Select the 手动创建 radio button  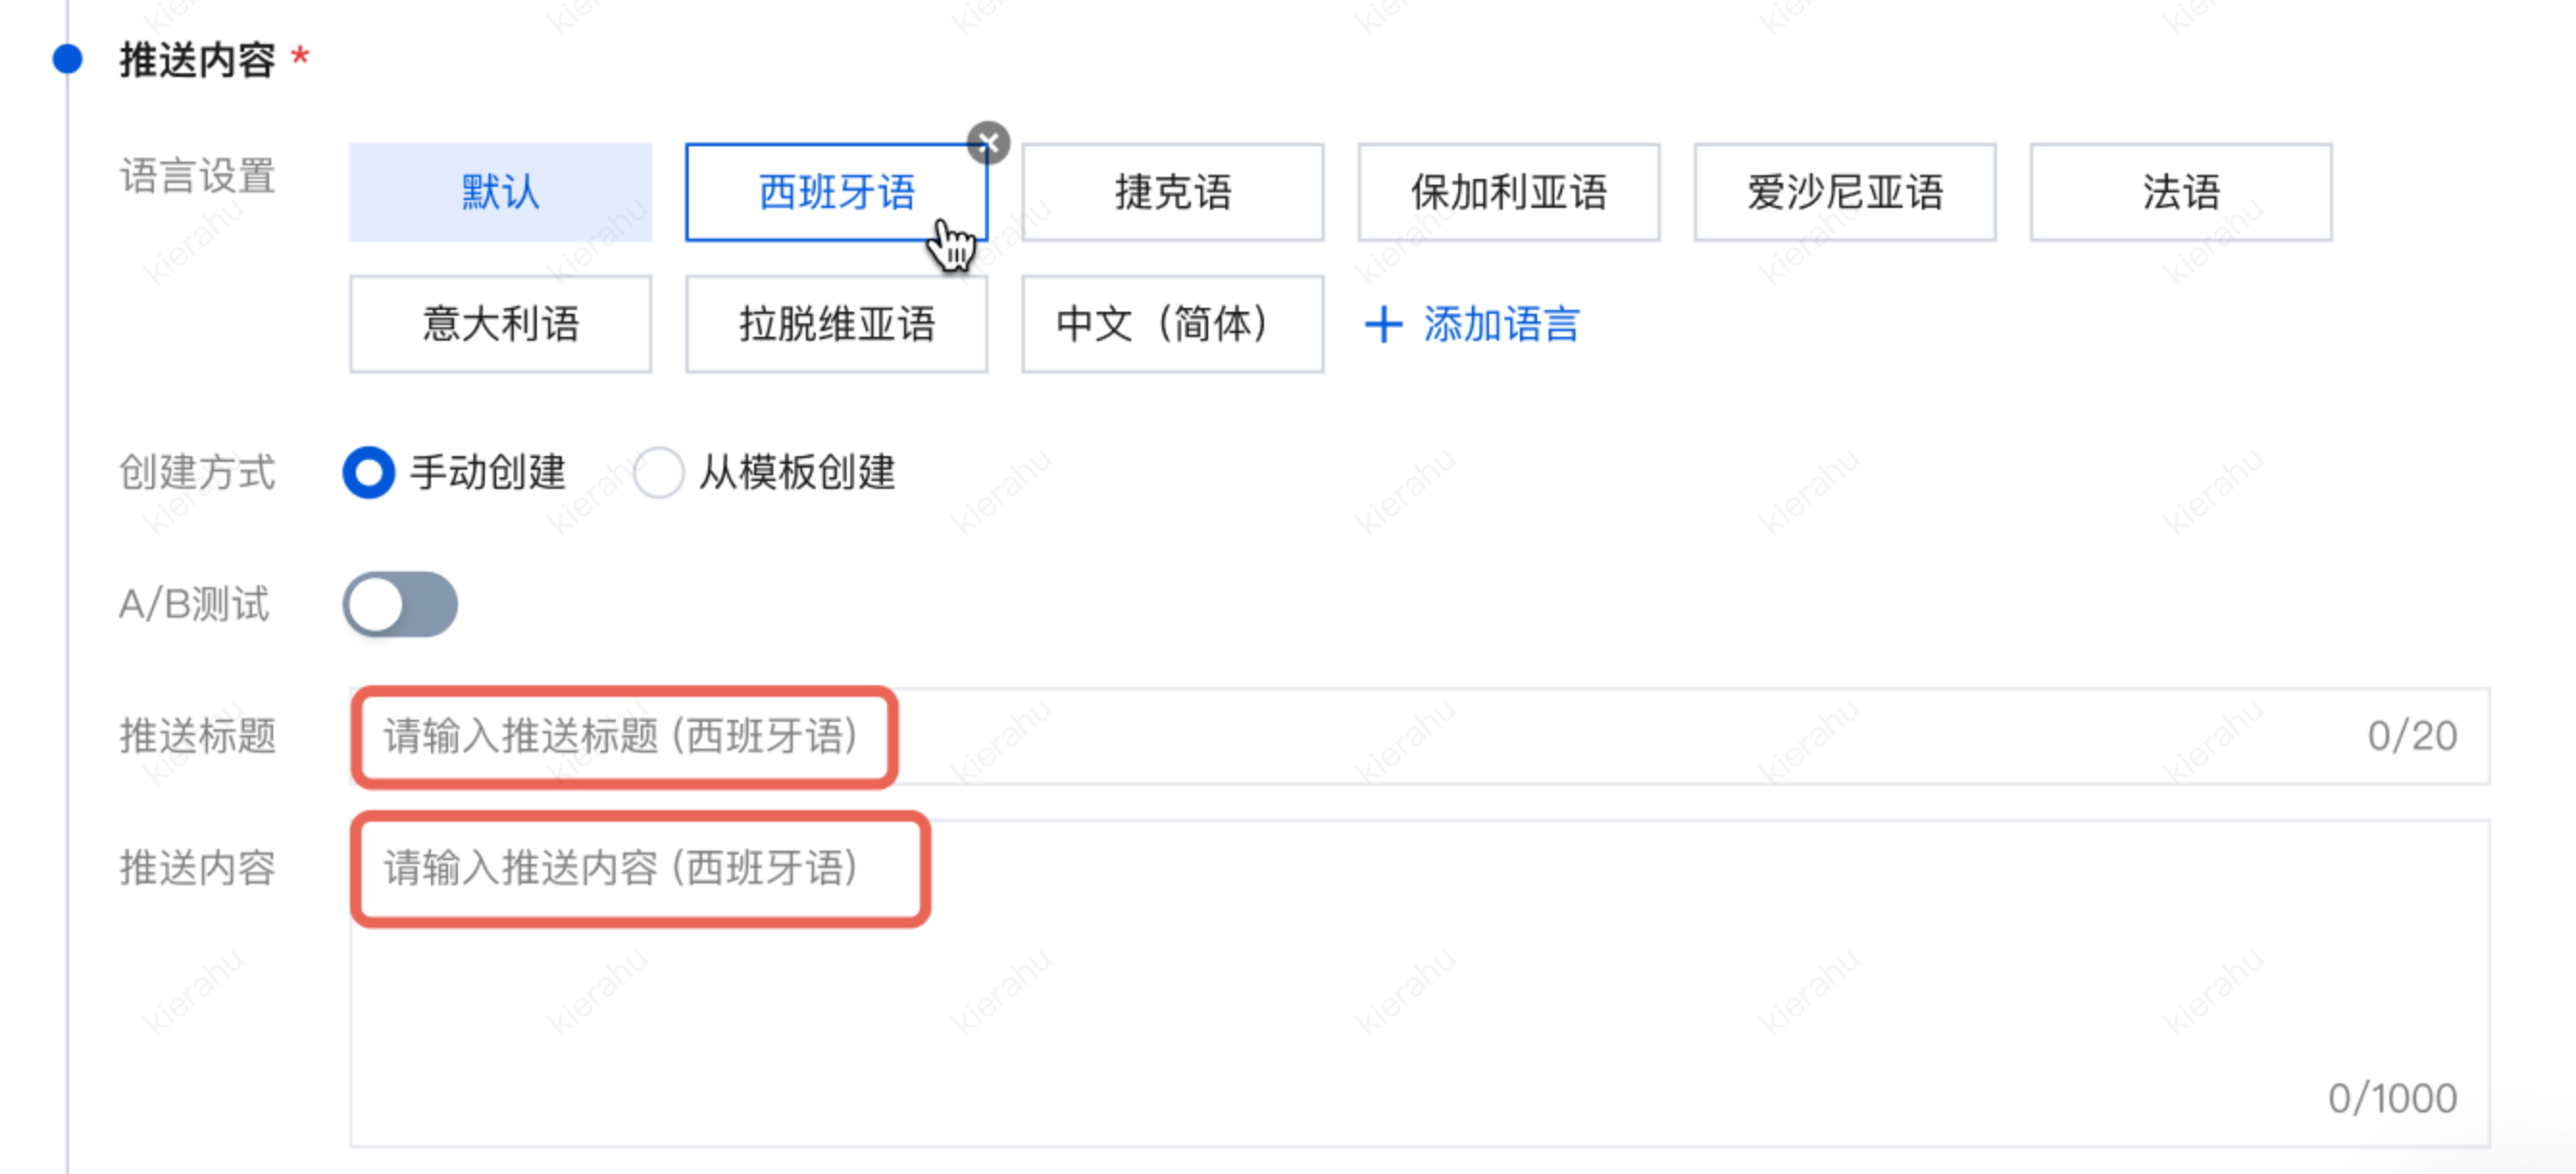point(369,472)
